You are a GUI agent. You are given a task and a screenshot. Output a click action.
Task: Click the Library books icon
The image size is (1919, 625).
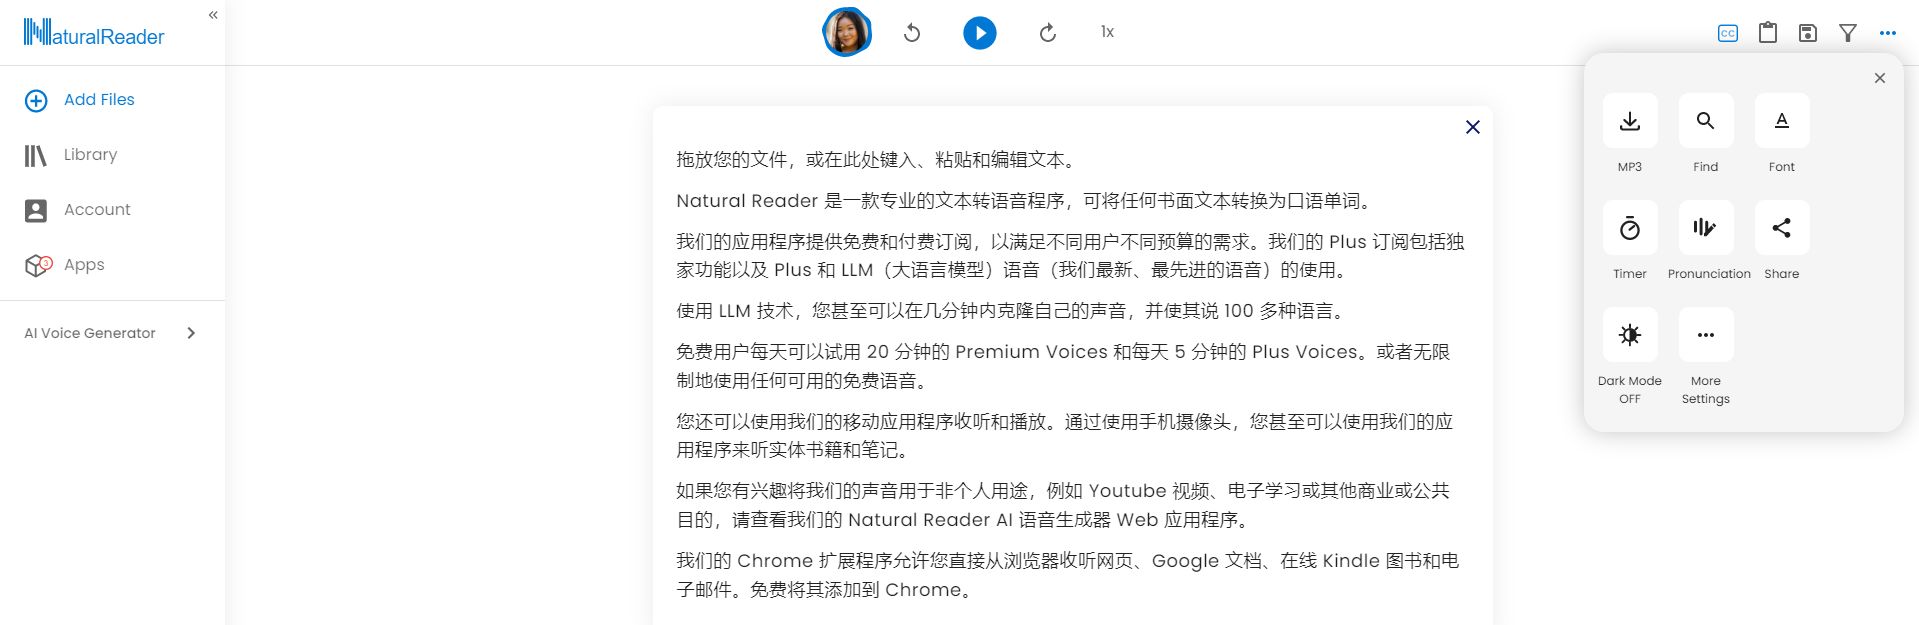click(x=36, y=155)
